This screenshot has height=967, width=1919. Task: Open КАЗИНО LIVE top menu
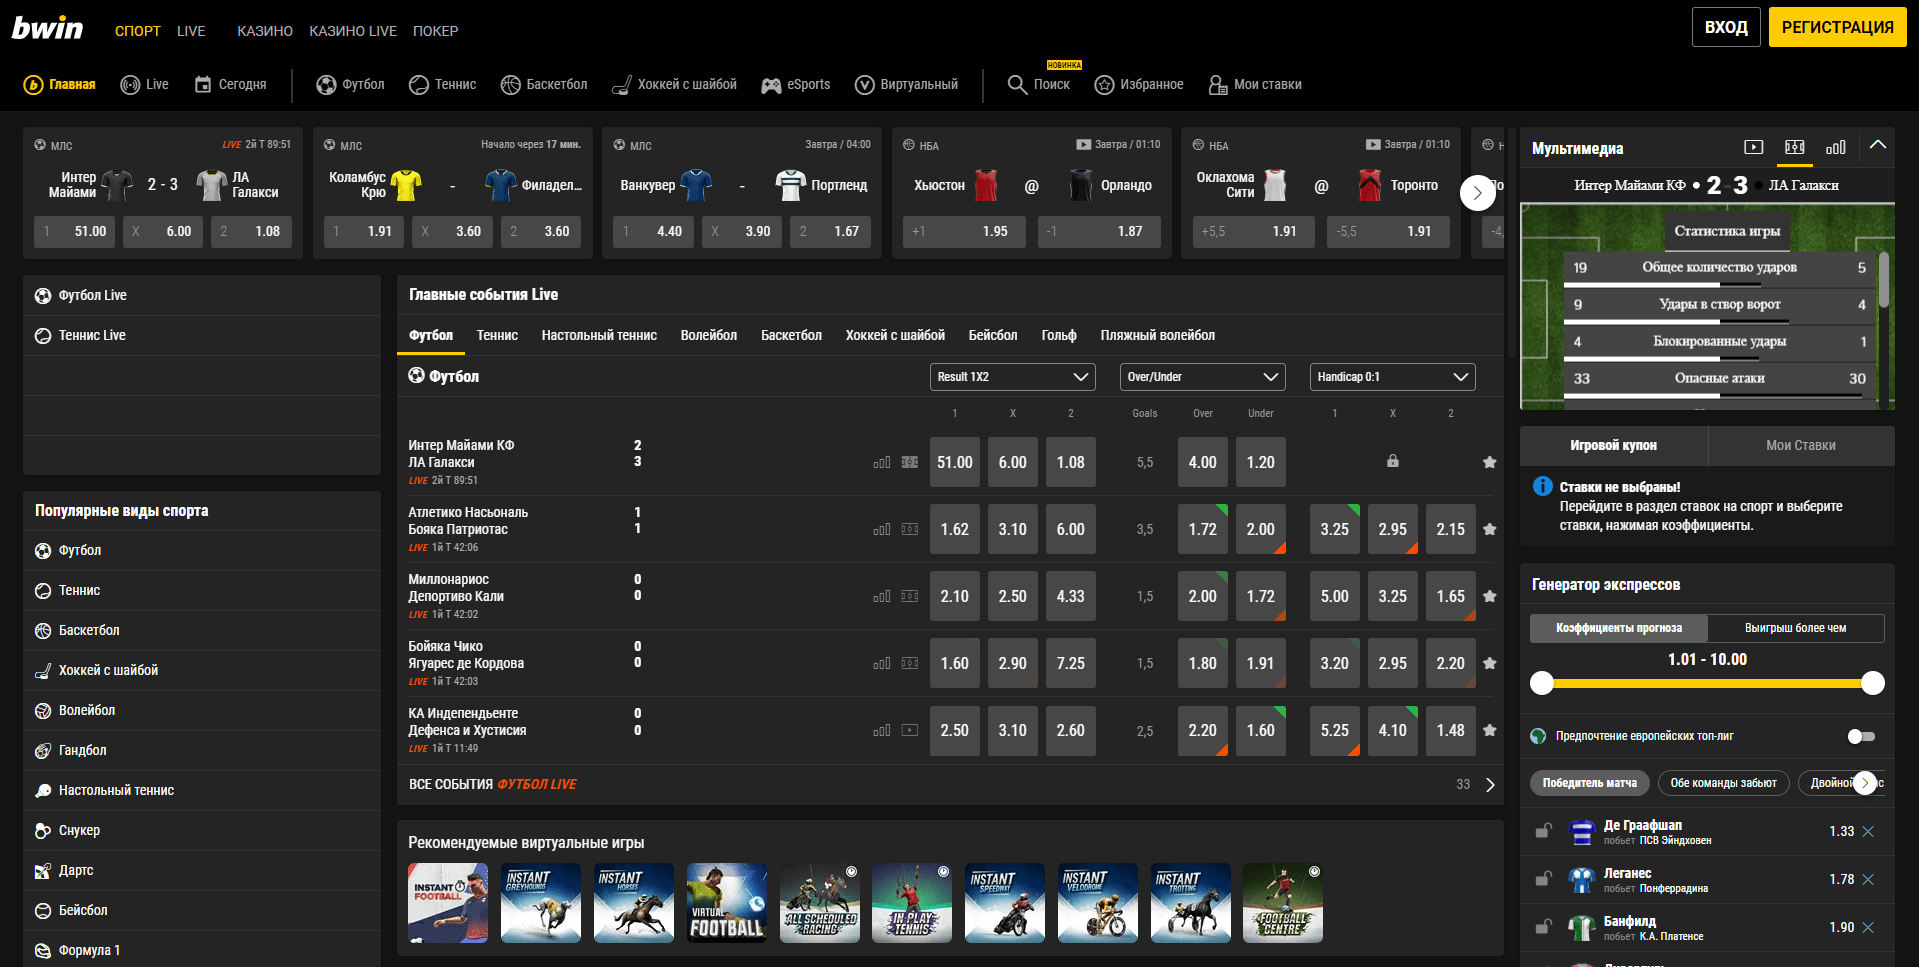(x=353, y=31)
